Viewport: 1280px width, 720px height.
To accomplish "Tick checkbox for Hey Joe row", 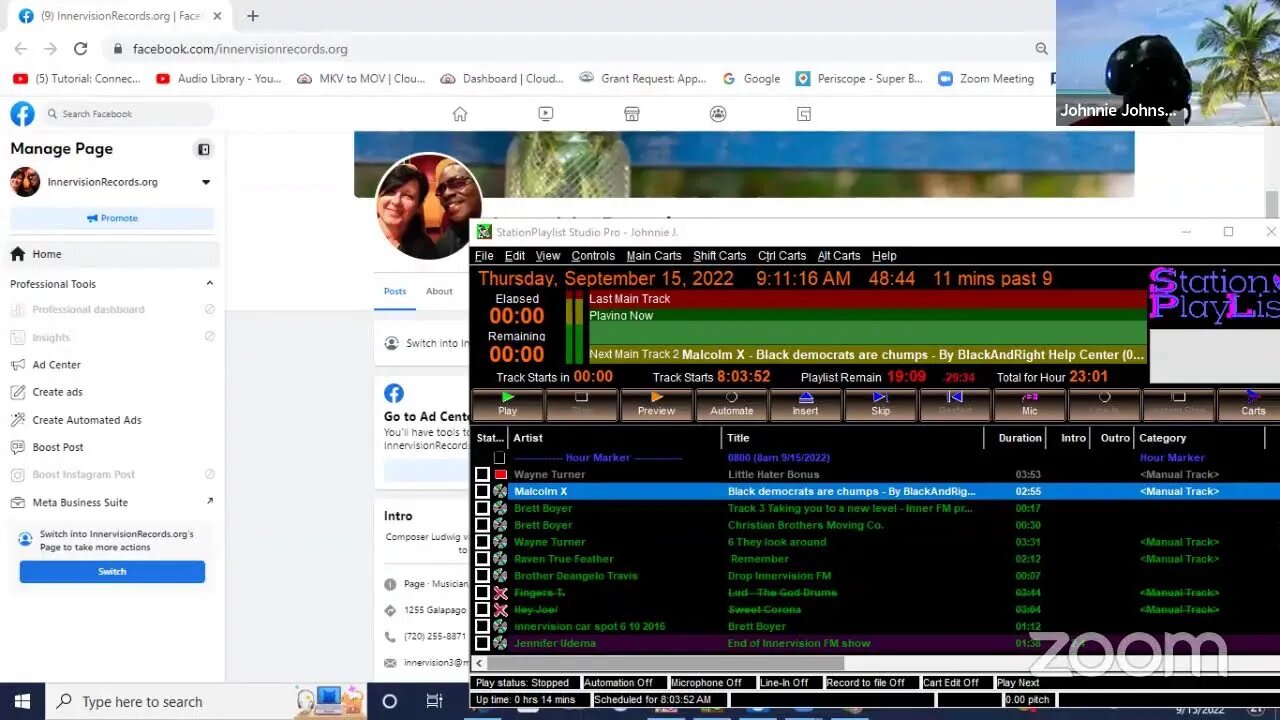I will pyautogui.click(x=482, y=609).
